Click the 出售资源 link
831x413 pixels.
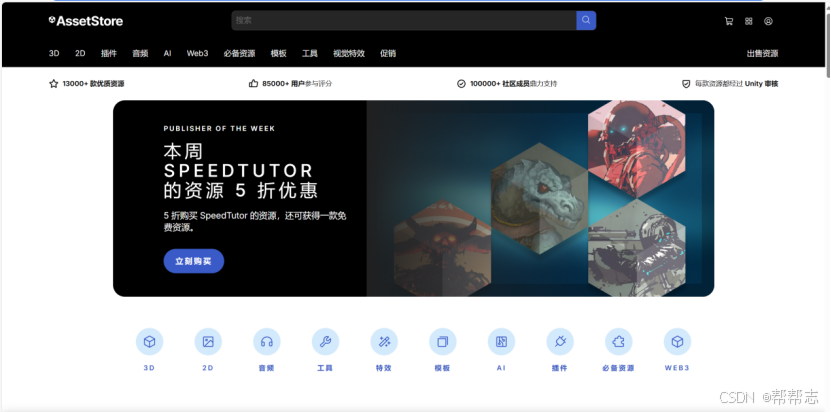point(762,54)
